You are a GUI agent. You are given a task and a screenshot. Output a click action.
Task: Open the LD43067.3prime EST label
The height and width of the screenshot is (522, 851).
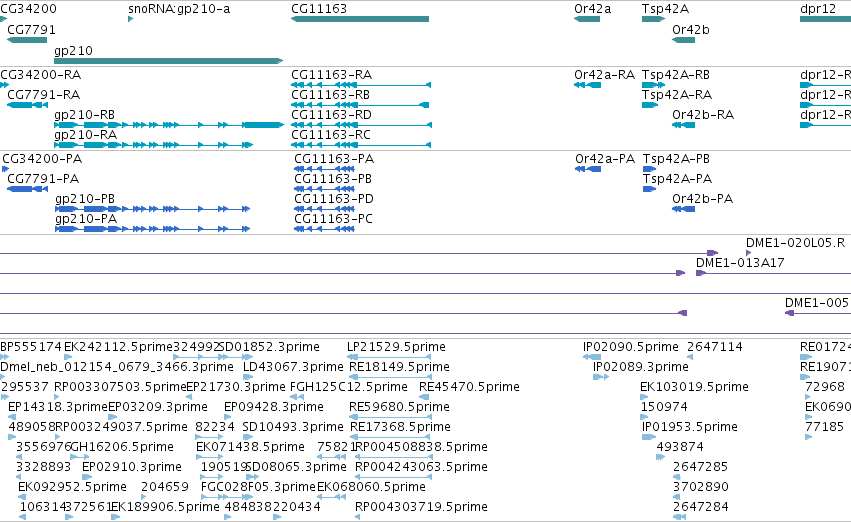[x=293, y=367]
